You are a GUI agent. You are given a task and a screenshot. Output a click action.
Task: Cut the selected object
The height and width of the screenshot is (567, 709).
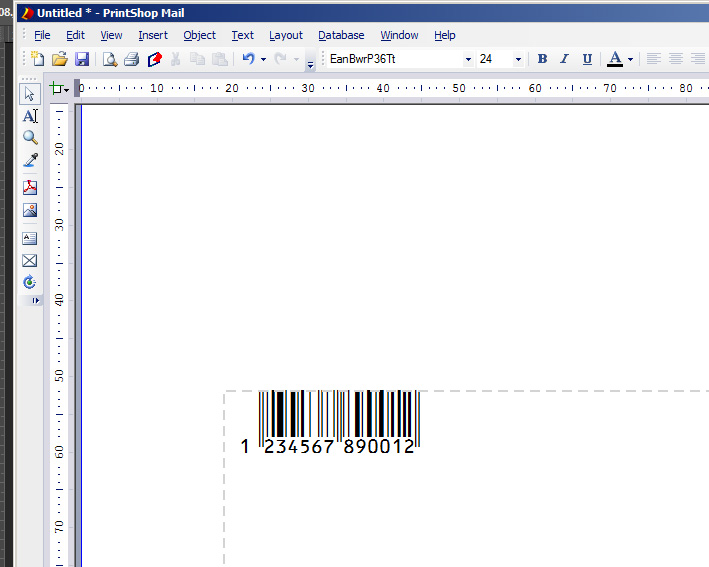(x=175, y=59)
